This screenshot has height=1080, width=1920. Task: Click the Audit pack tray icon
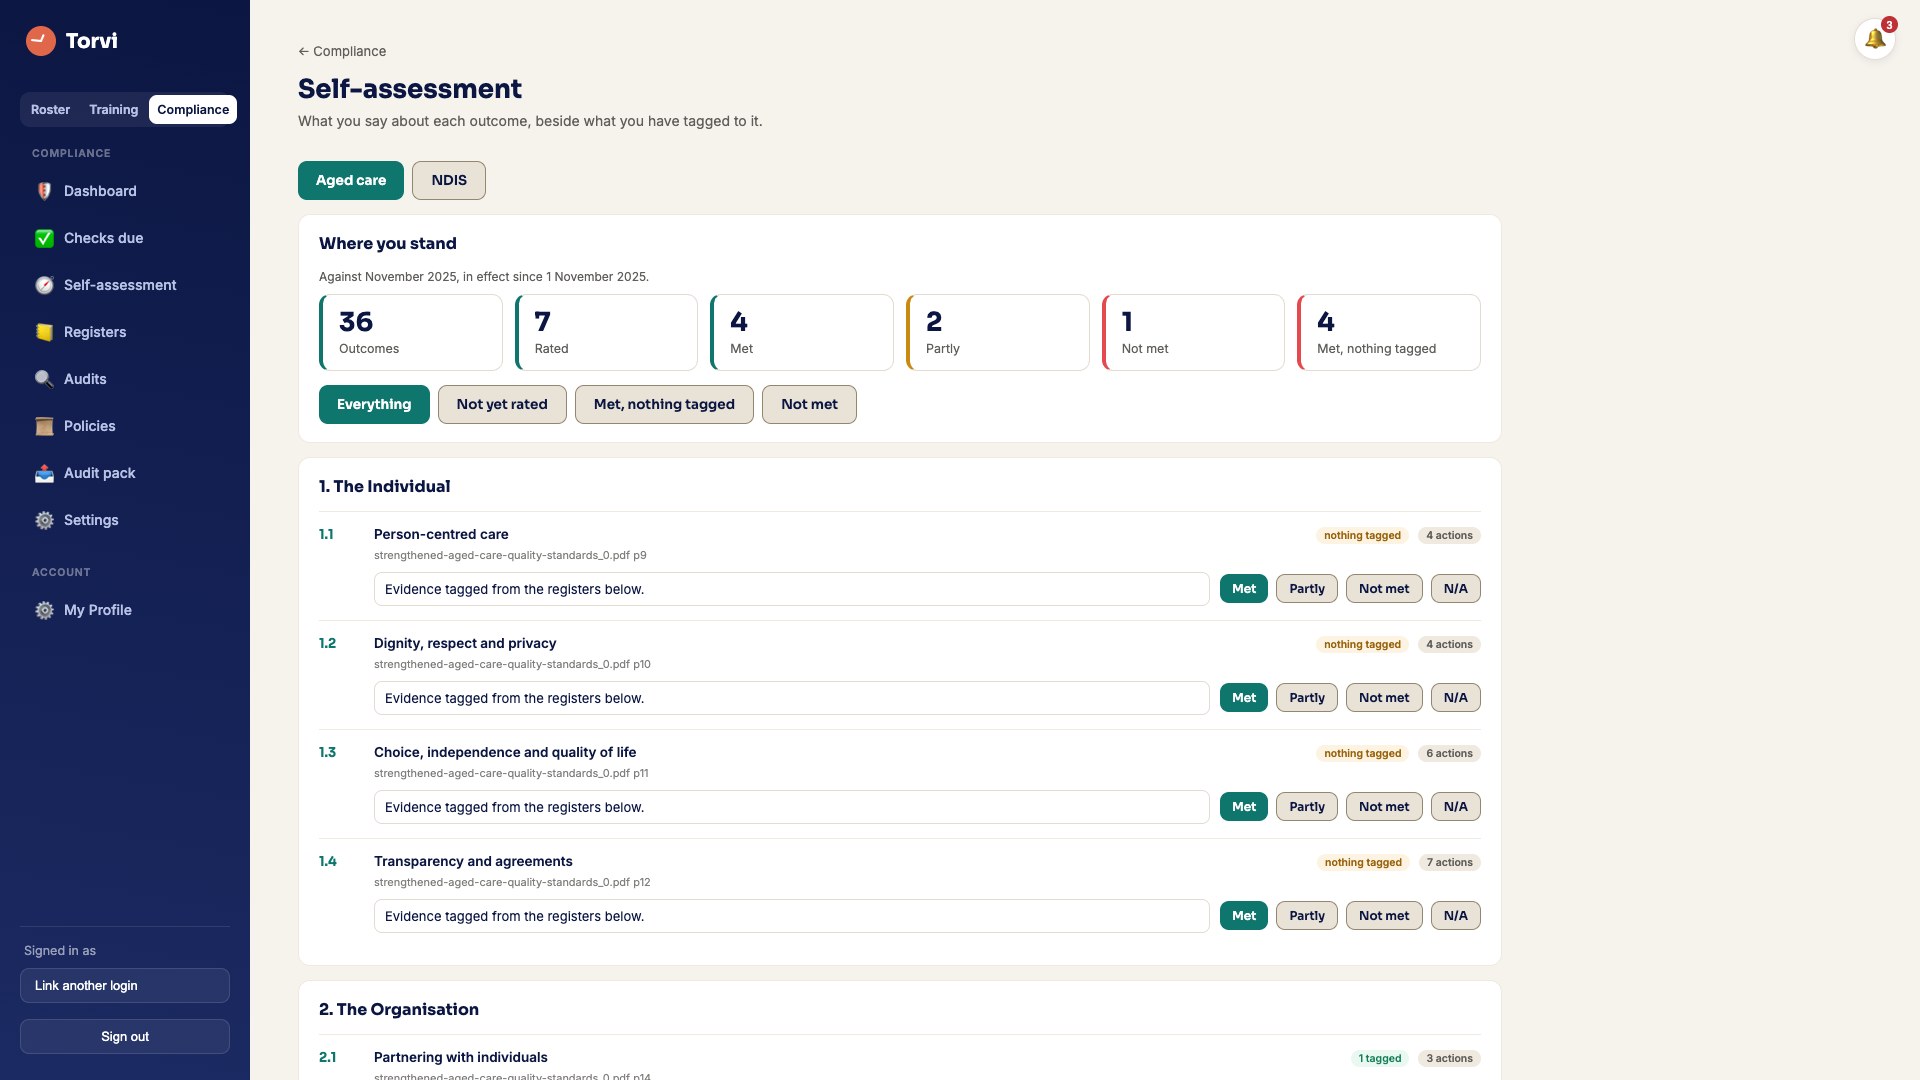pos(44,473)
